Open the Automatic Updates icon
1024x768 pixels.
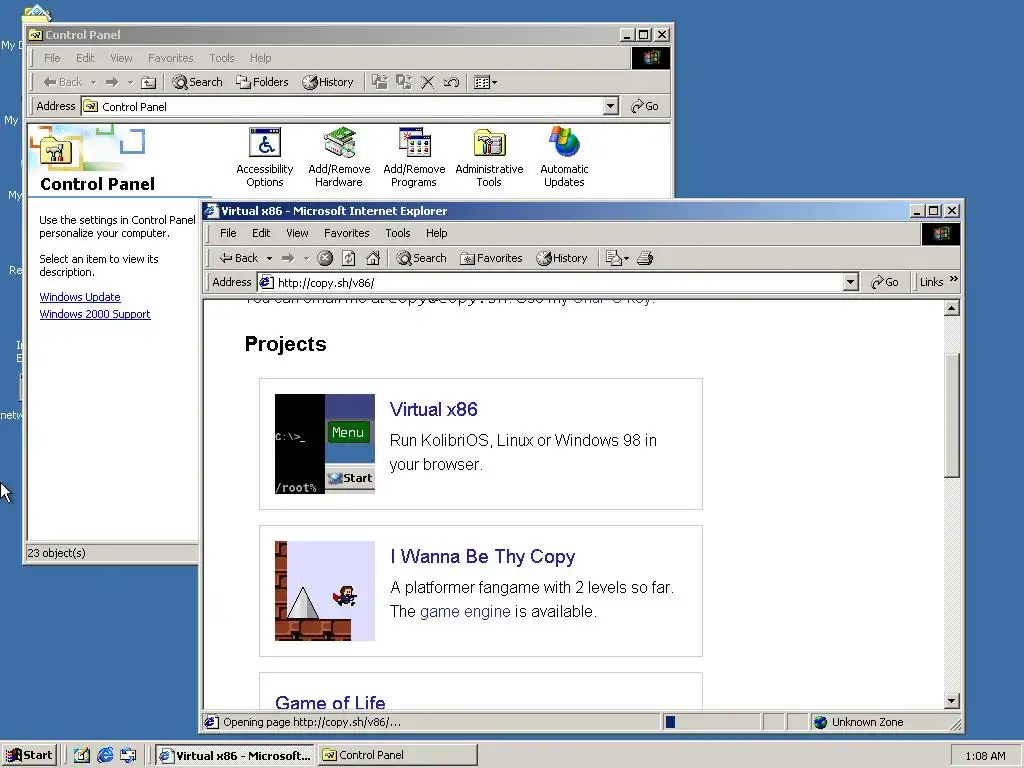click(x=564, y=157)
